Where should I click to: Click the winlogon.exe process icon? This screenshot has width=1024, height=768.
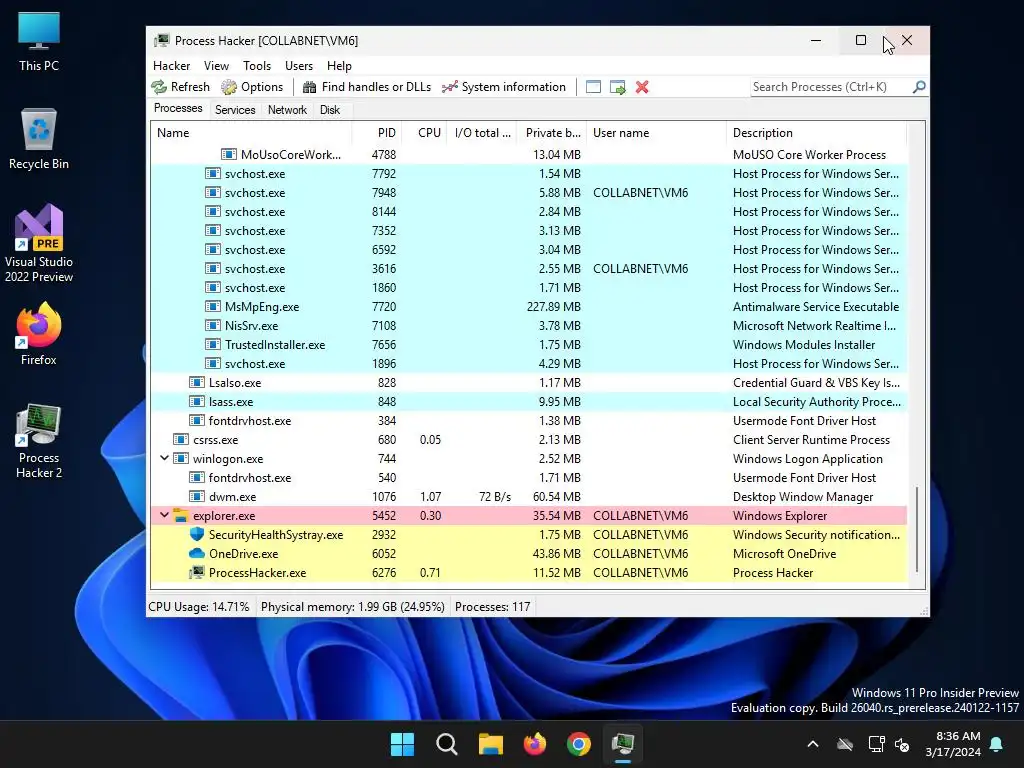tap(181, 458)
